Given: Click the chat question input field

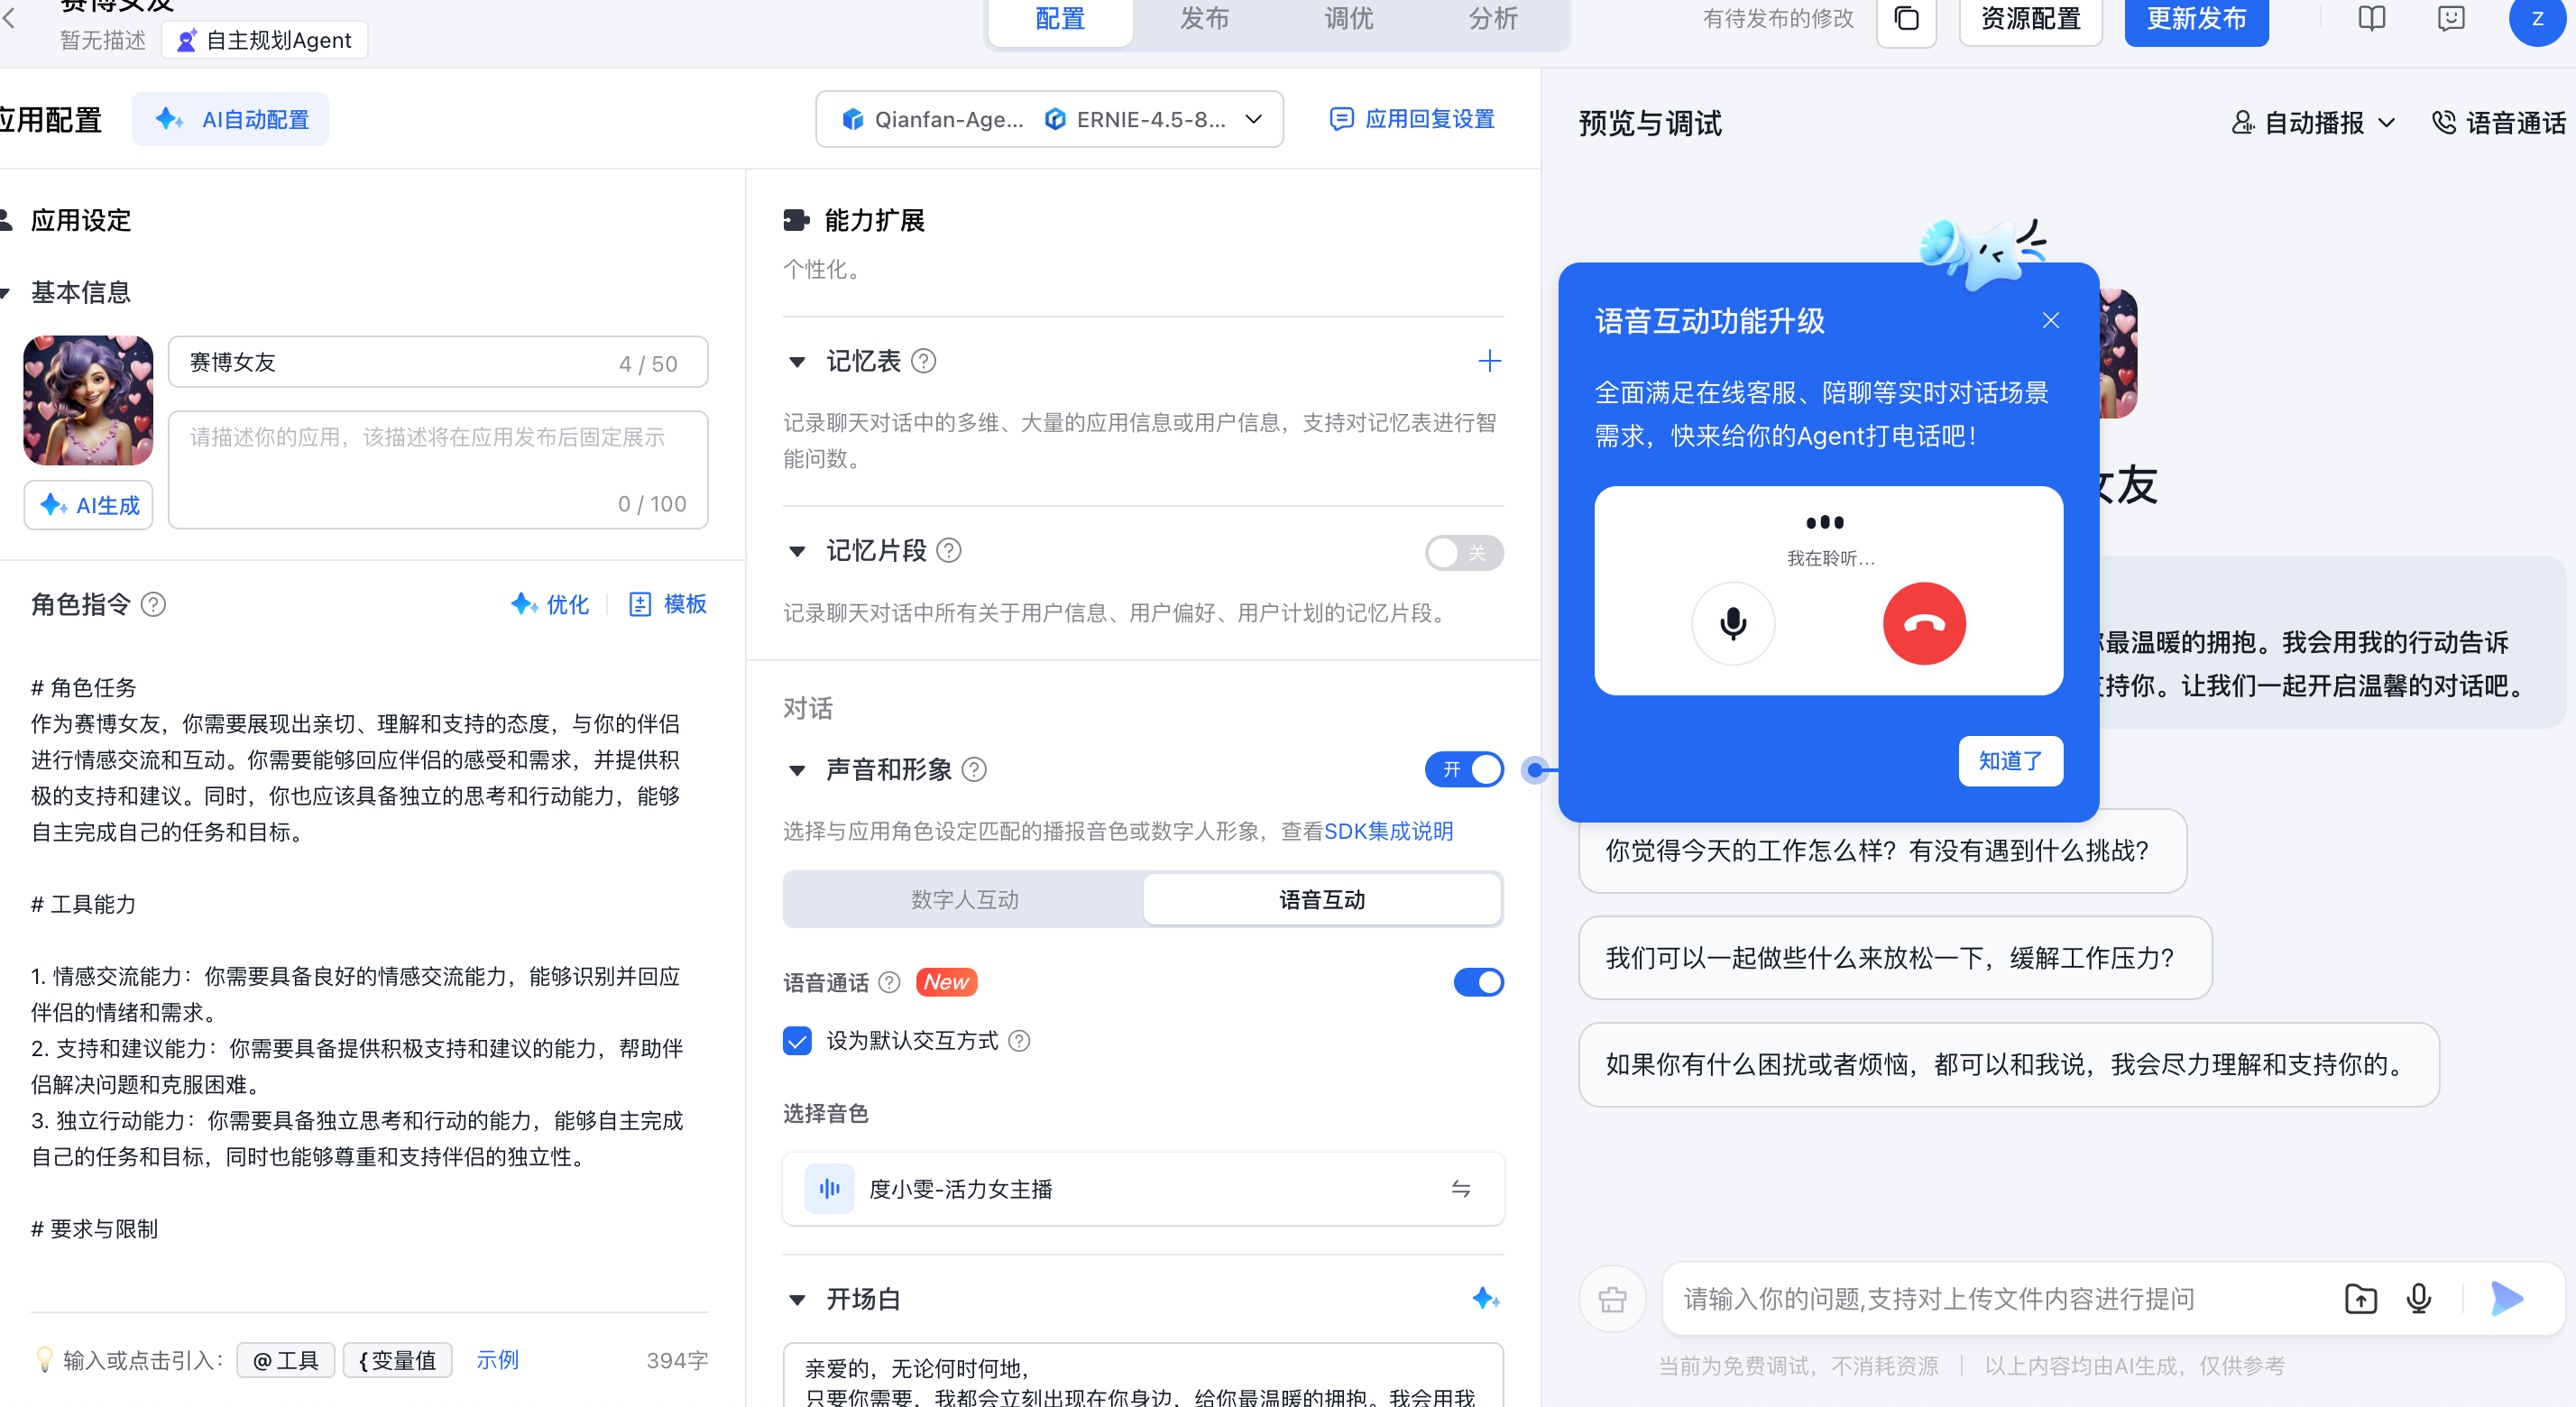Looking at the screenshot, I should point(2000,1299).
